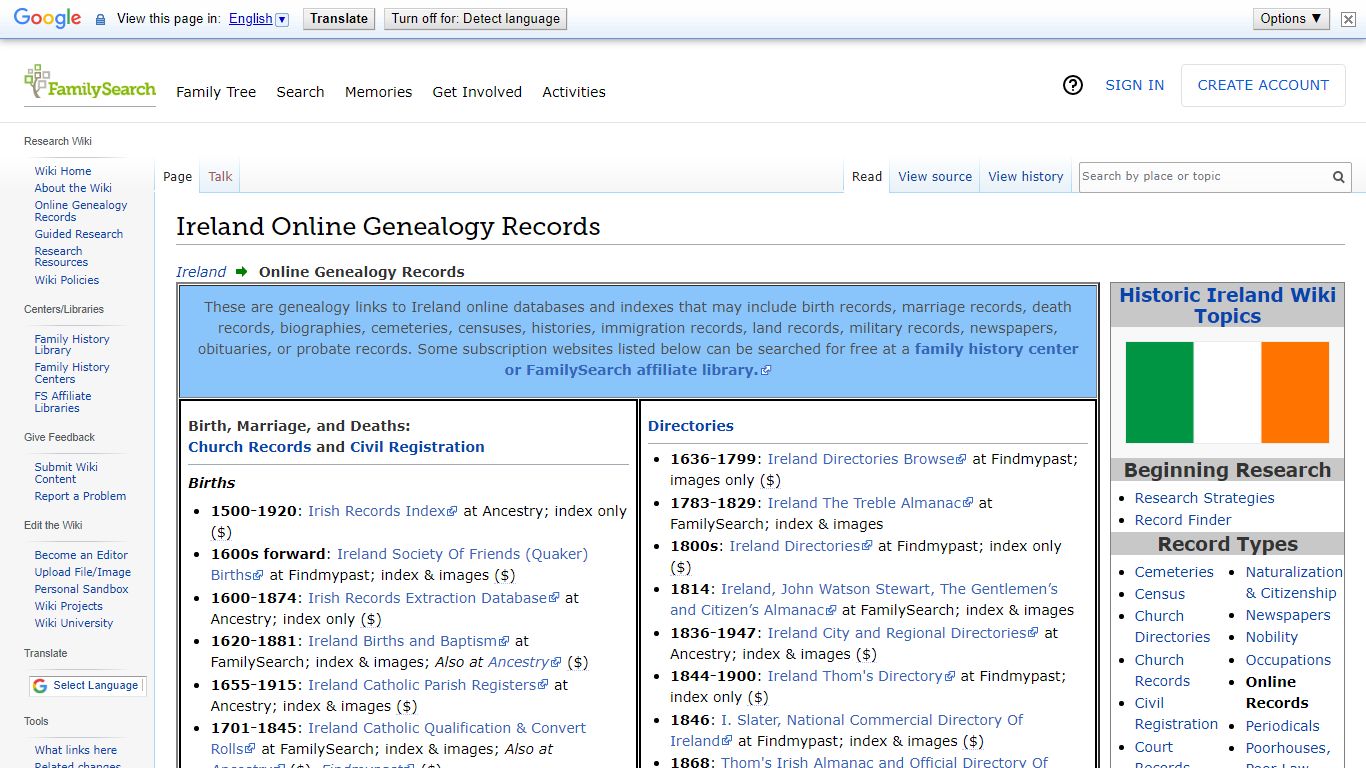1366x768 pixels.
Task: Click the Ireland flag image
Action: click(x=1227, y=392)
